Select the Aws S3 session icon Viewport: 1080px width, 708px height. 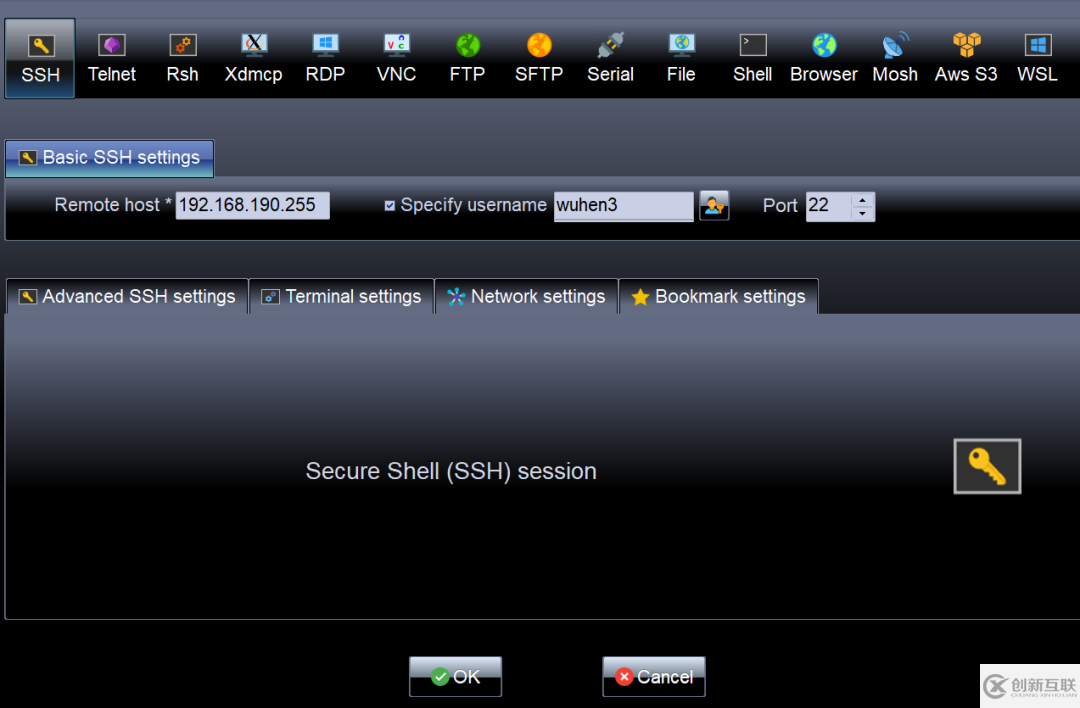coord(966,59)
